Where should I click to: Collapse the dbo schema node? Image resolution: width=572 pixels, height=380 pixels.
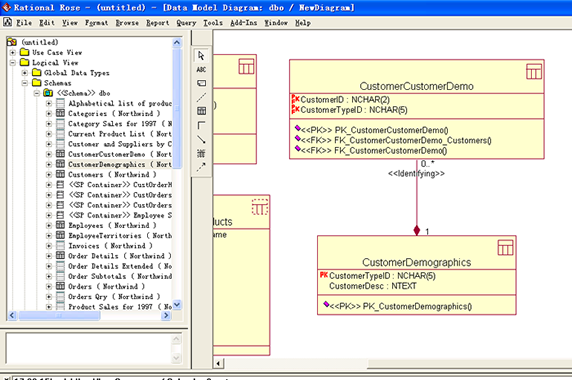[37, 93]
